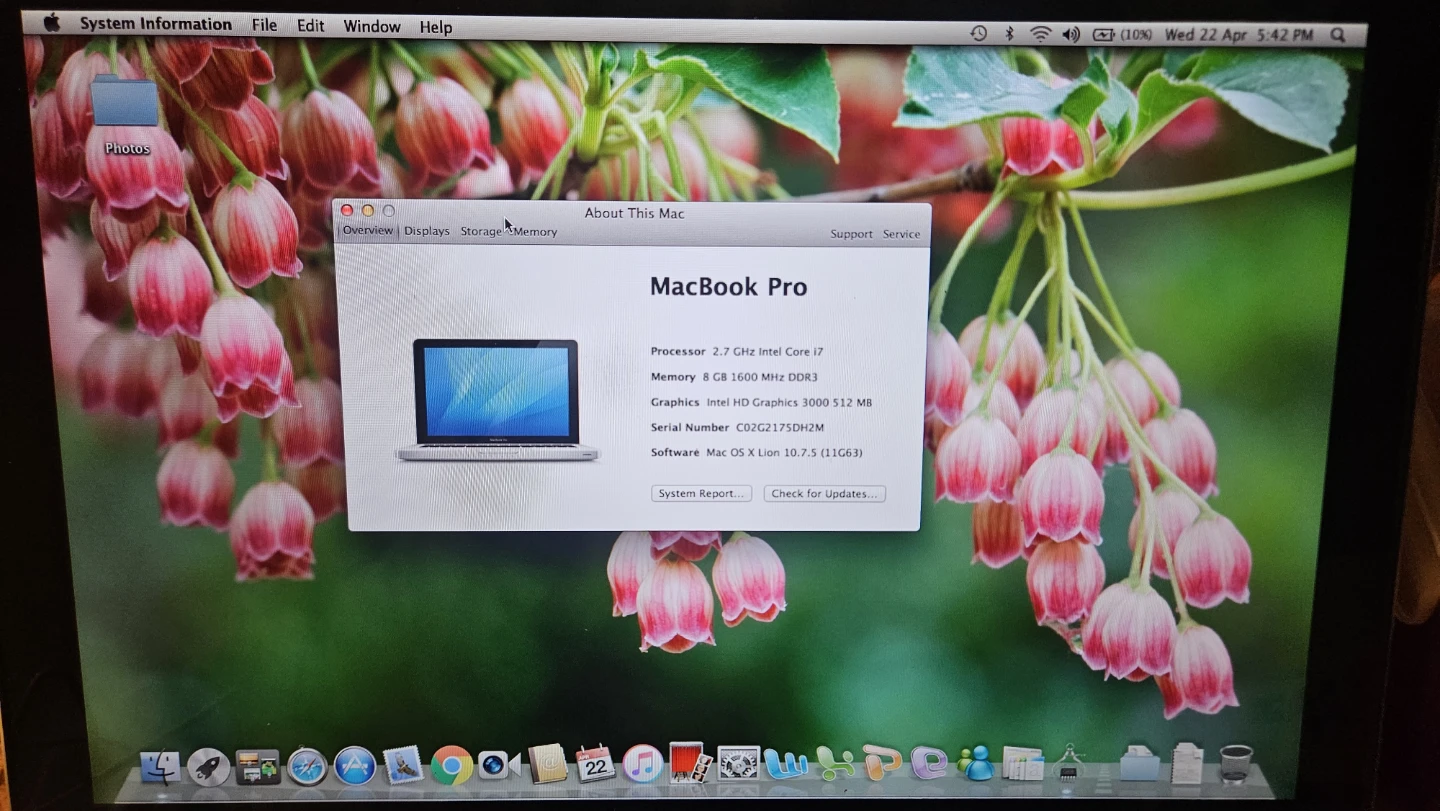
Task: Open the documents stack in dock
Action: pos(1188,764)
